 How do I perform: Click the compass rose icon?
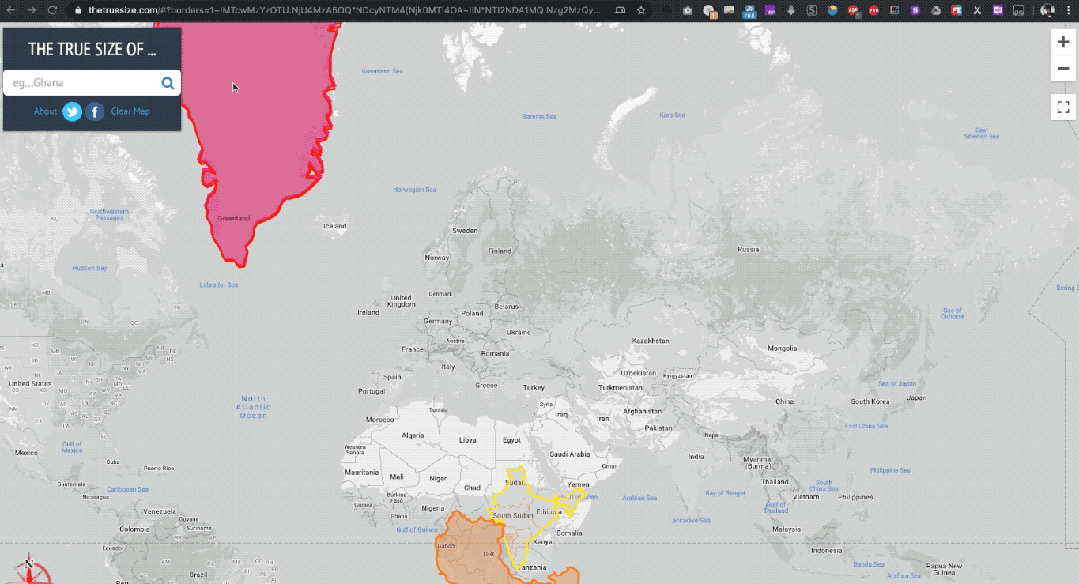29,570
